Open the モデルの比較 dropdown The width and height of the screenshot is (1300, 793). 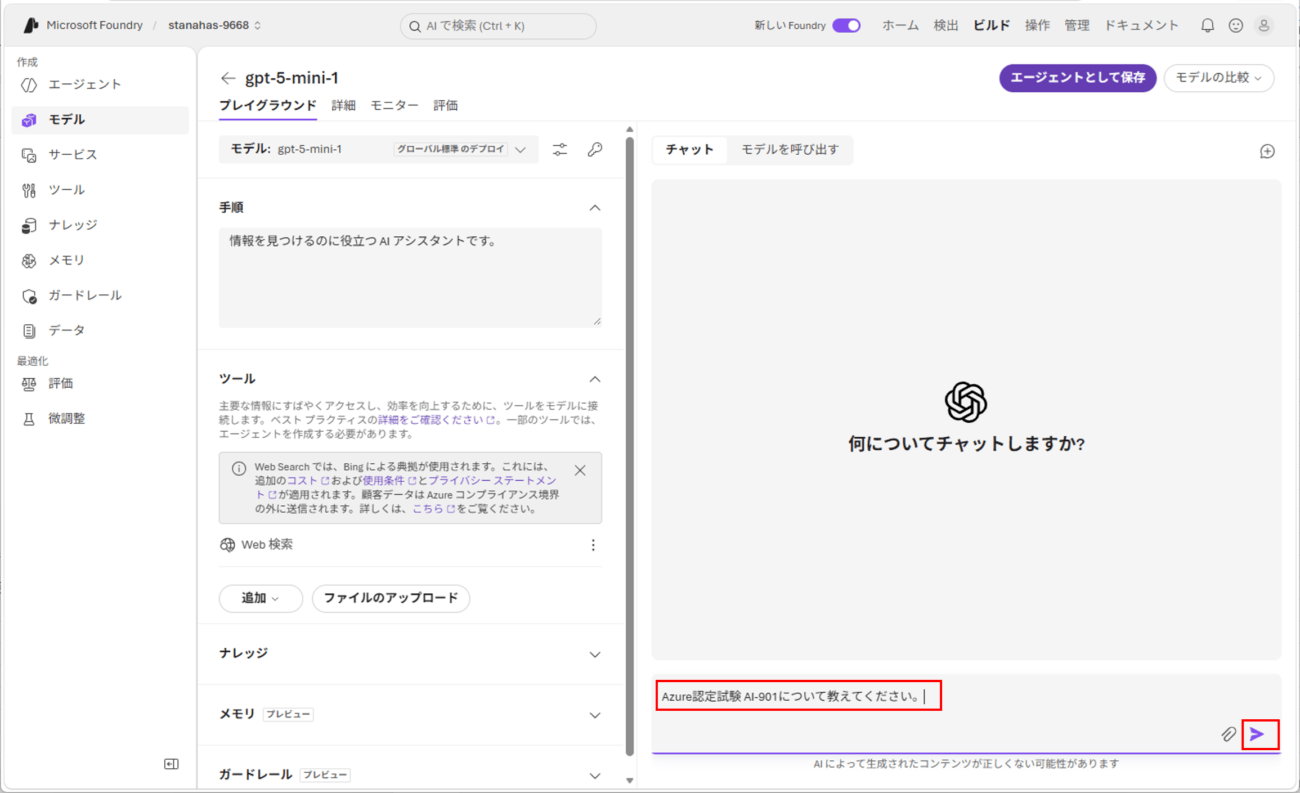(1219, 78)
